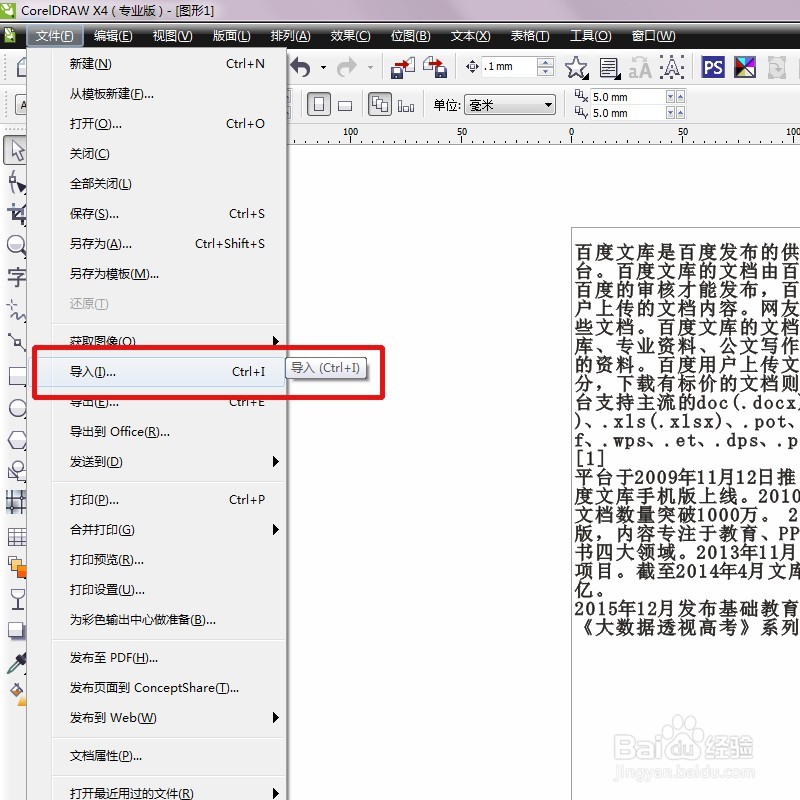This screenshot has width=800, height=800.
Task: Expand the 发布到 Web(W) submenu
Action: point(276,718)
